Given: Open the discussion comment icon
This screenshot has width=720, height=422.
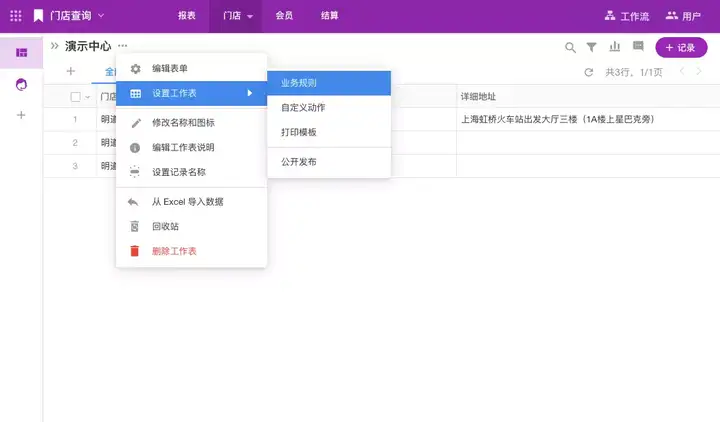Looking at the screenshot, I should (638, 46).
